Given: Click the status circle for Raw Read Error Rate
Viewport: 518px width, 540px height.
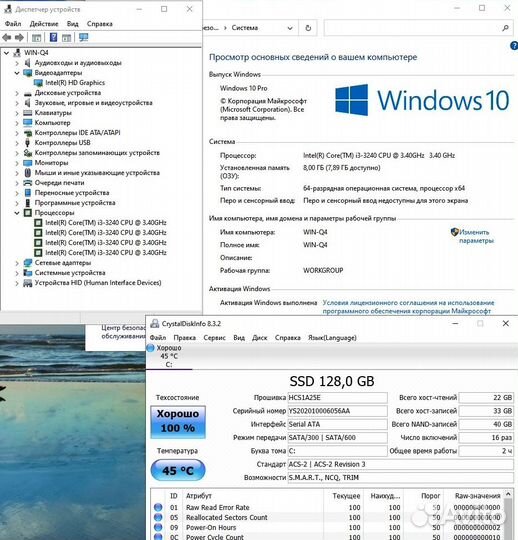Looking at the screenshot, I should pyautogui.click(x=158, y=507).
